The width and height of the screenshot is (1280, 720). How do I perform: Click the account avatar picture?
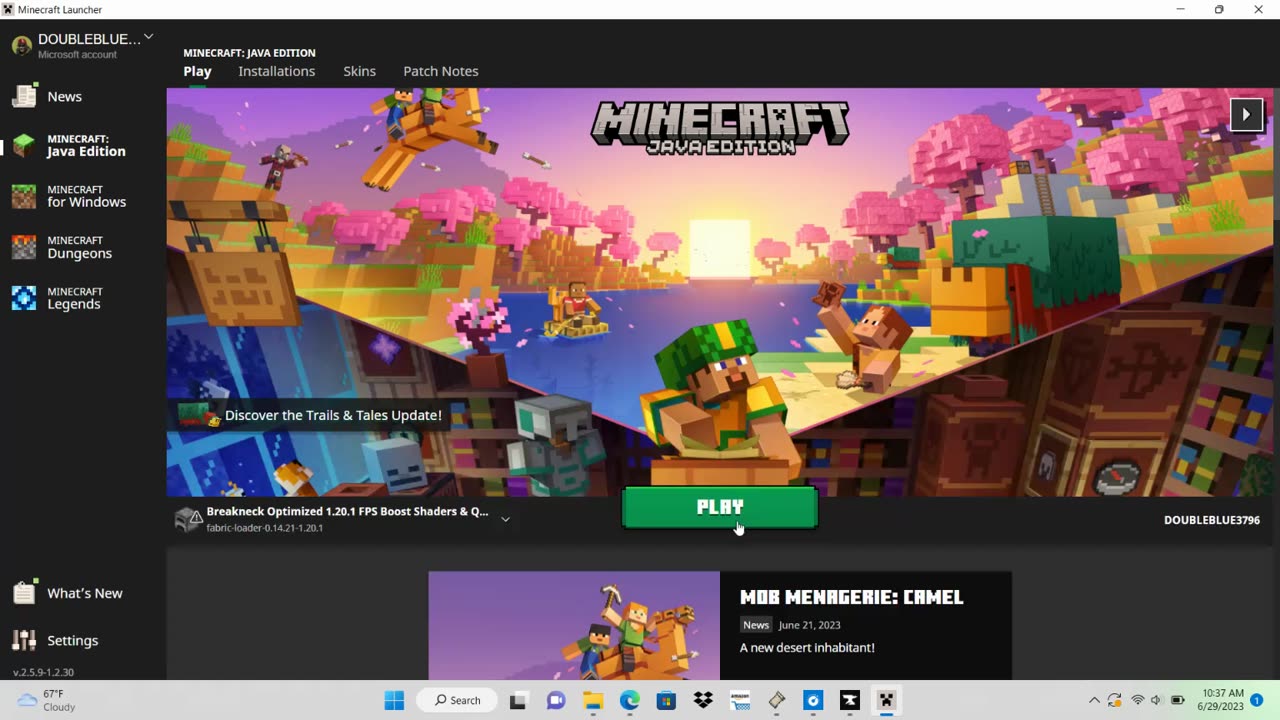(x=21, y=46)
